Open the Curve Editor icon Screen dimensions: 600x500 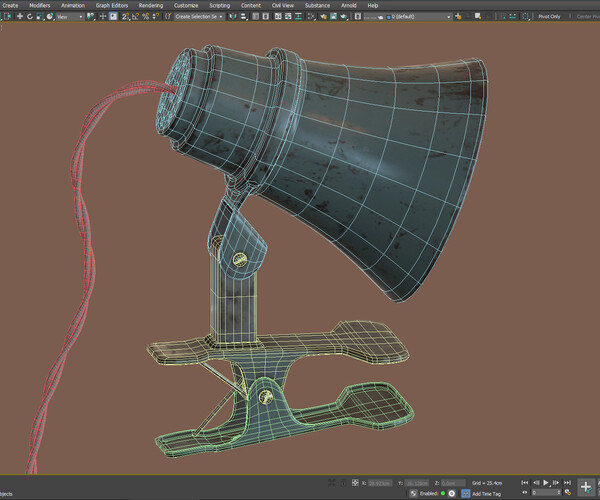[x=288, y=16]
